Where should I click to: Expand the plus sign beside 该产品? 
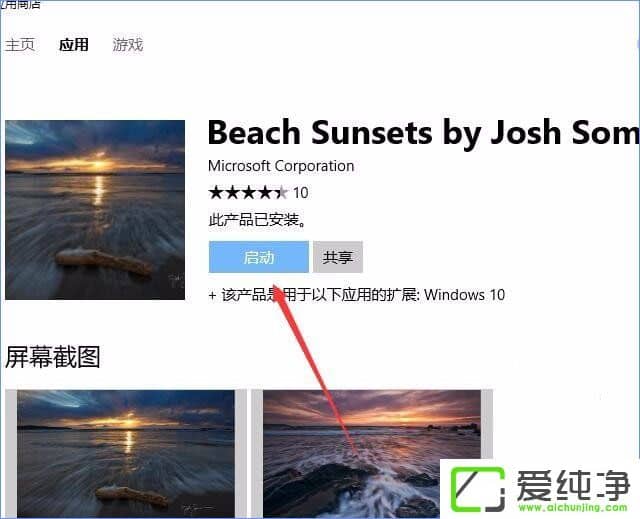(x=212, y=295)
